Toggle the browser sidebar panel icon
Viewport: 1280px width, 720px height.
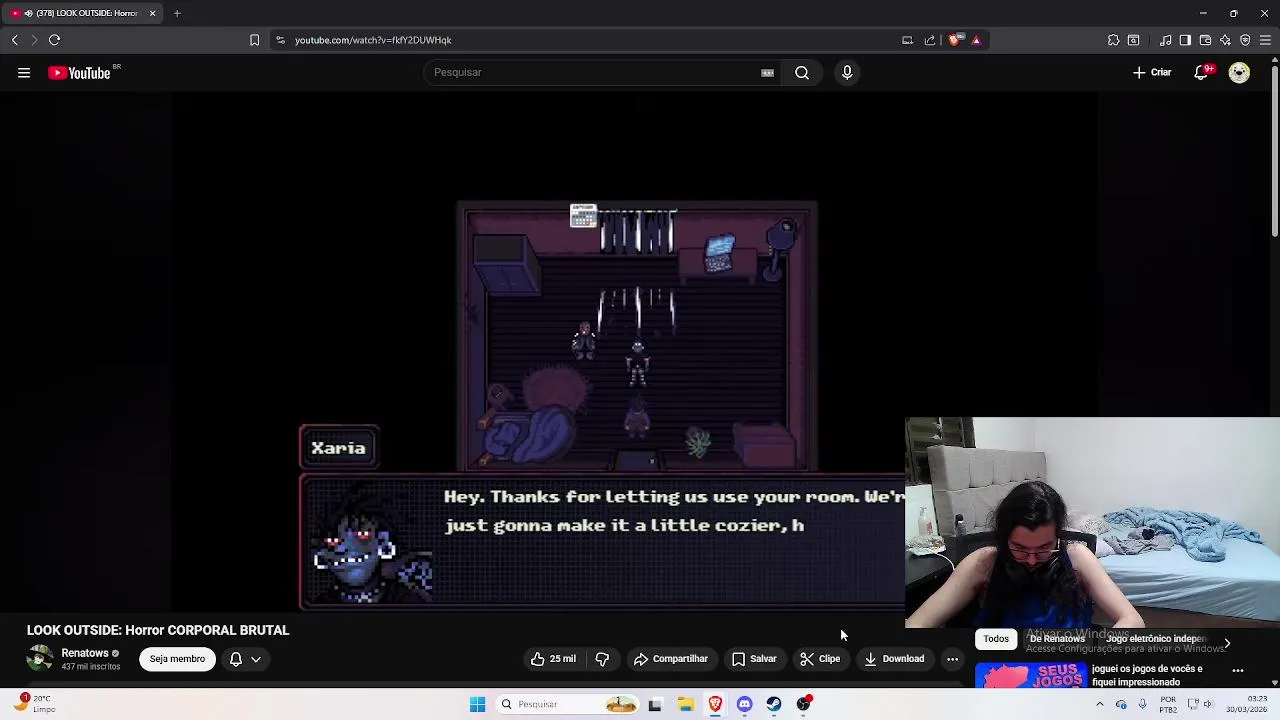coord(1185,40)
